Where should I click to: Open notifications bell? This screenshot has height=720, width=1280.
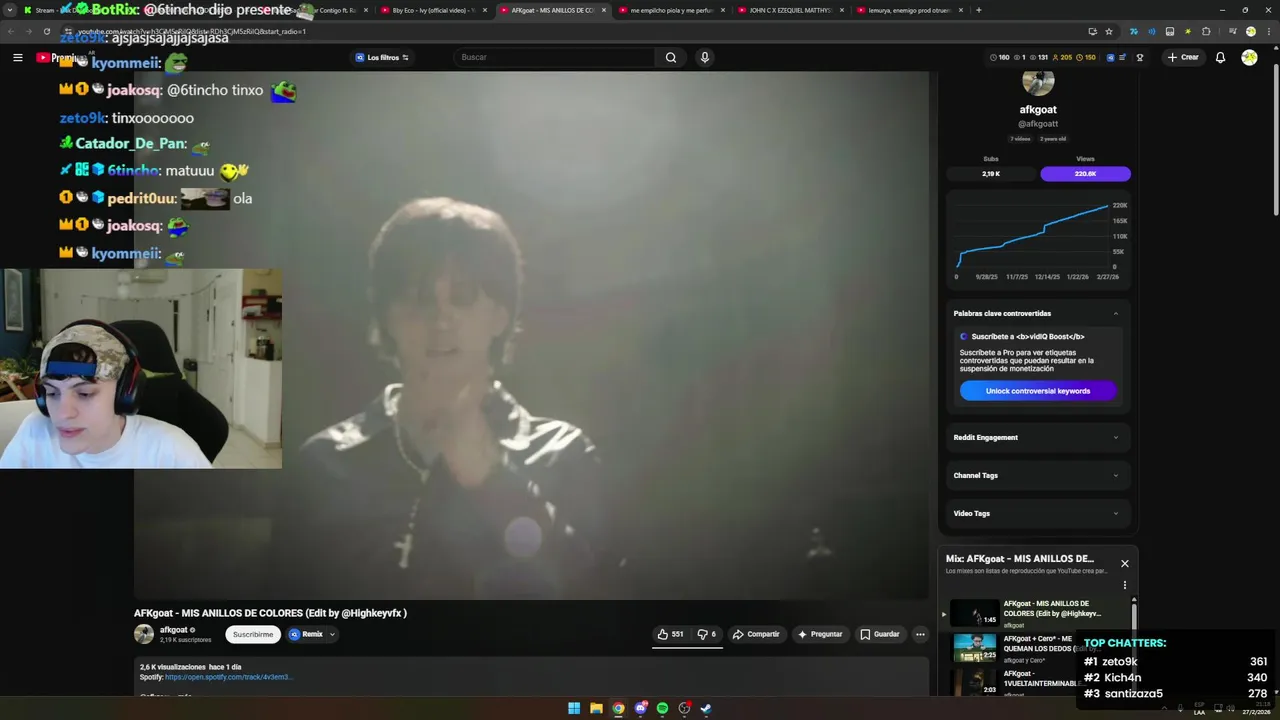click(1220, 57)
